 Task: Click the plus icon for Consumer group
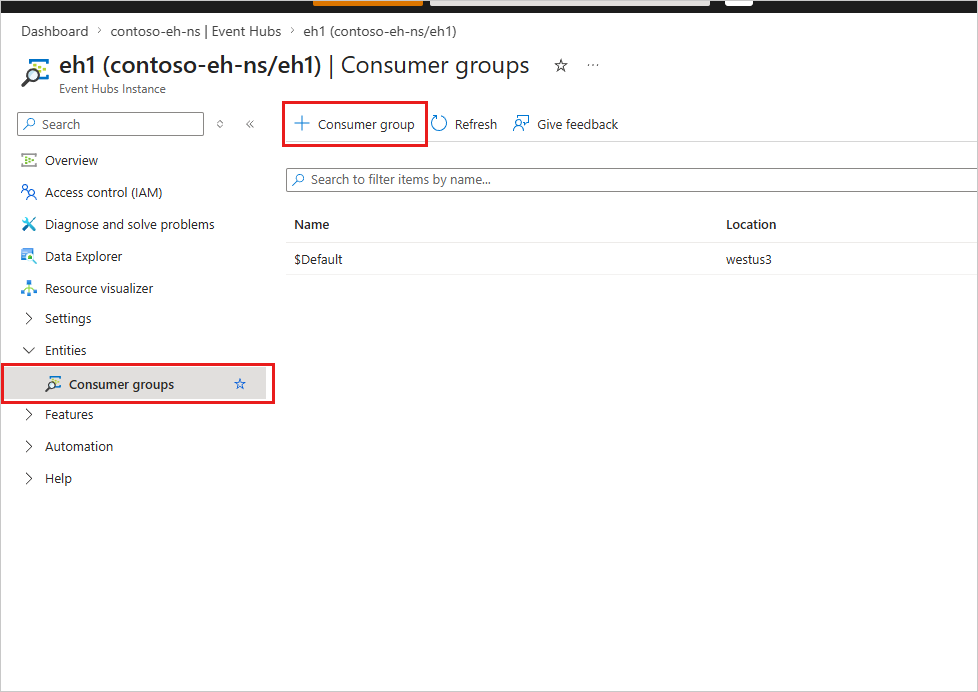(x=302, y=124)
